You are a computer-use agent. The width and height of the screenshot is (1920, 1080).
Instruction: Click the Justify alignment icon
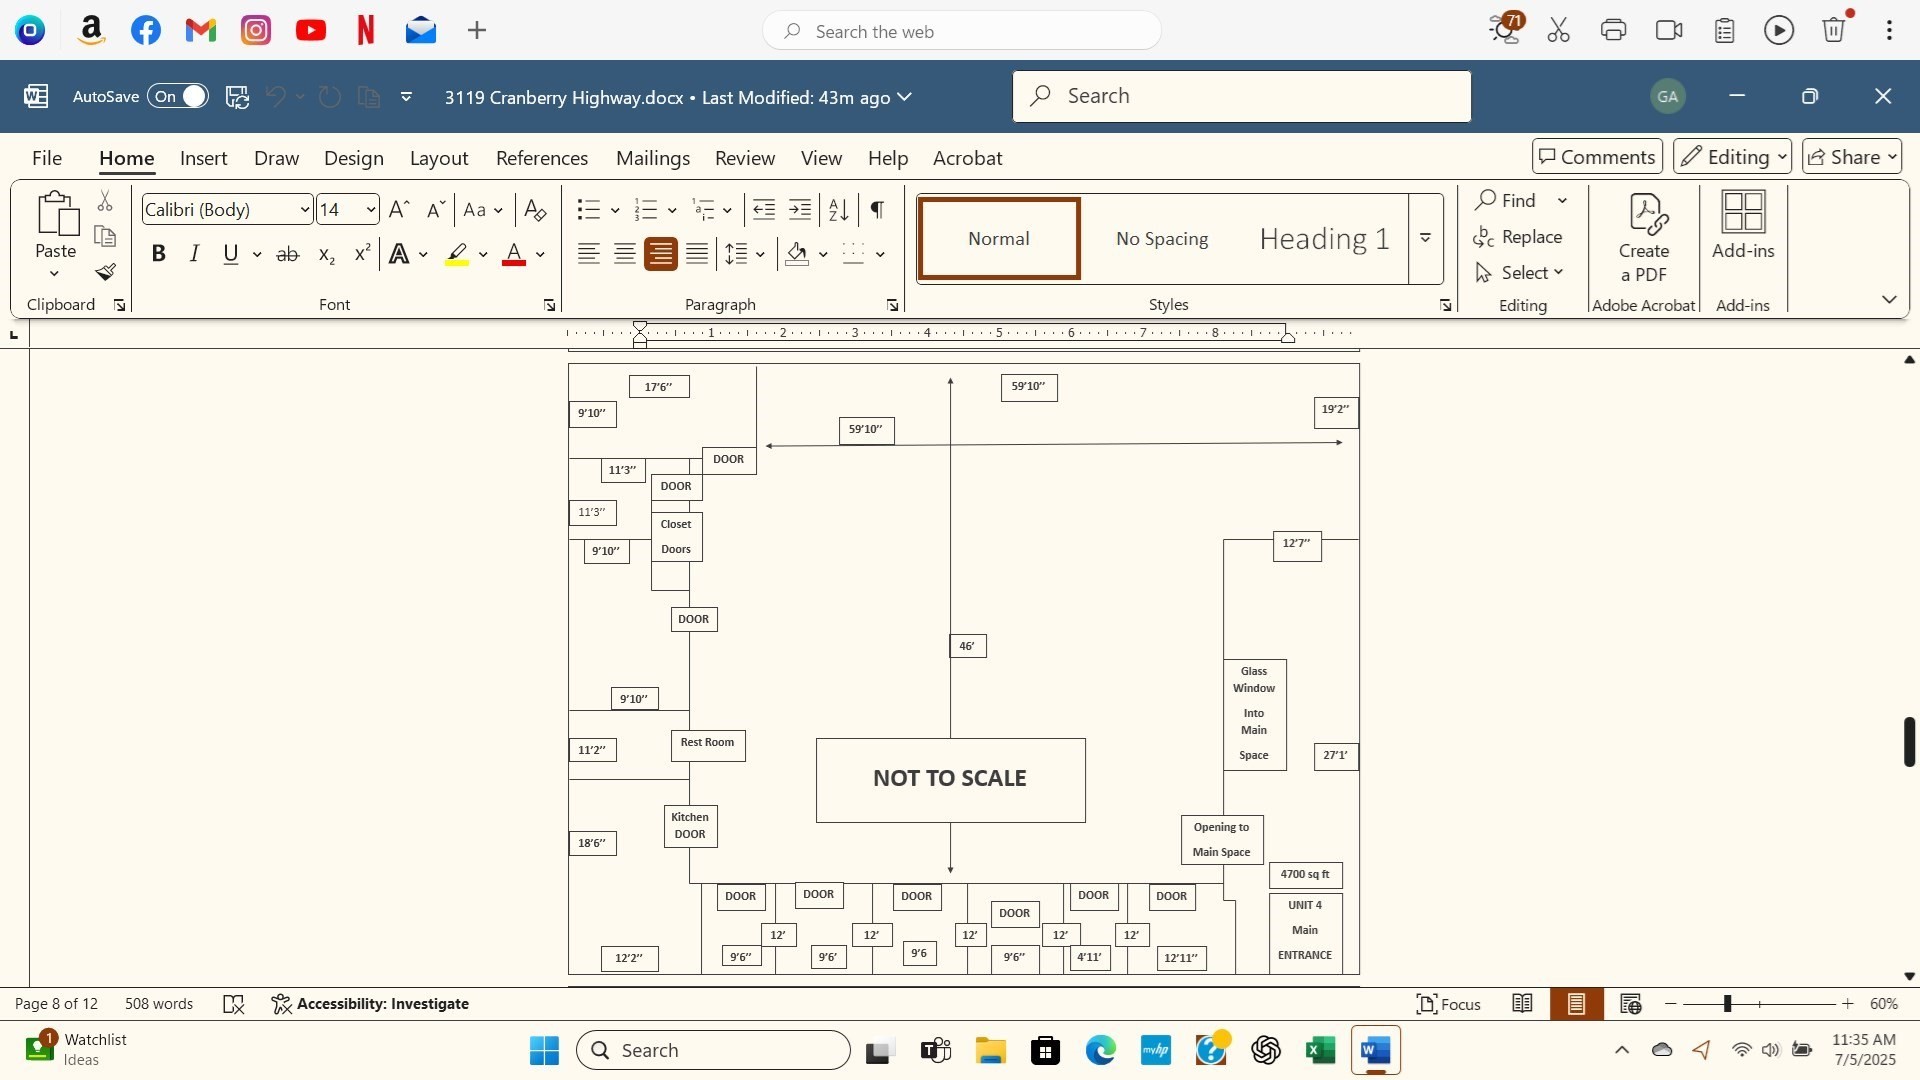(x=697, y=254)
